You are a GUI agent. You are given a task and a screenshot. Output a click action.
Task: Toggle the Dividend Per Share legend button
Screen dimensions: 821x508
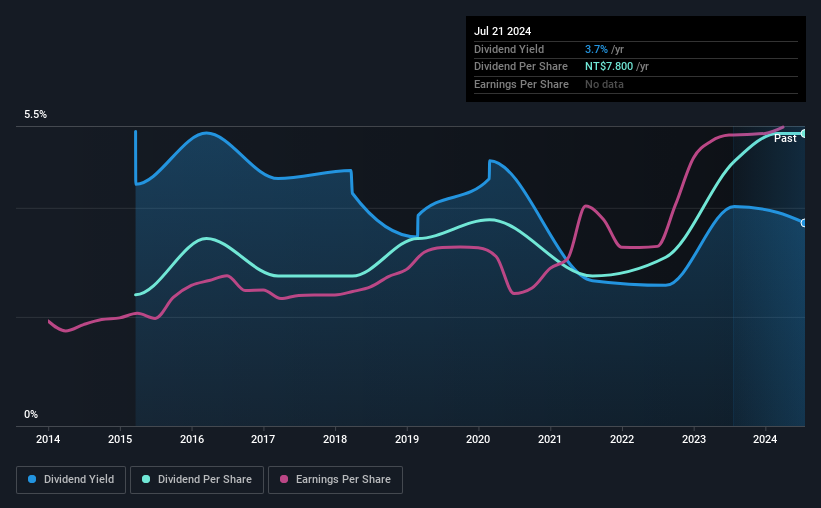coord(197,480)
